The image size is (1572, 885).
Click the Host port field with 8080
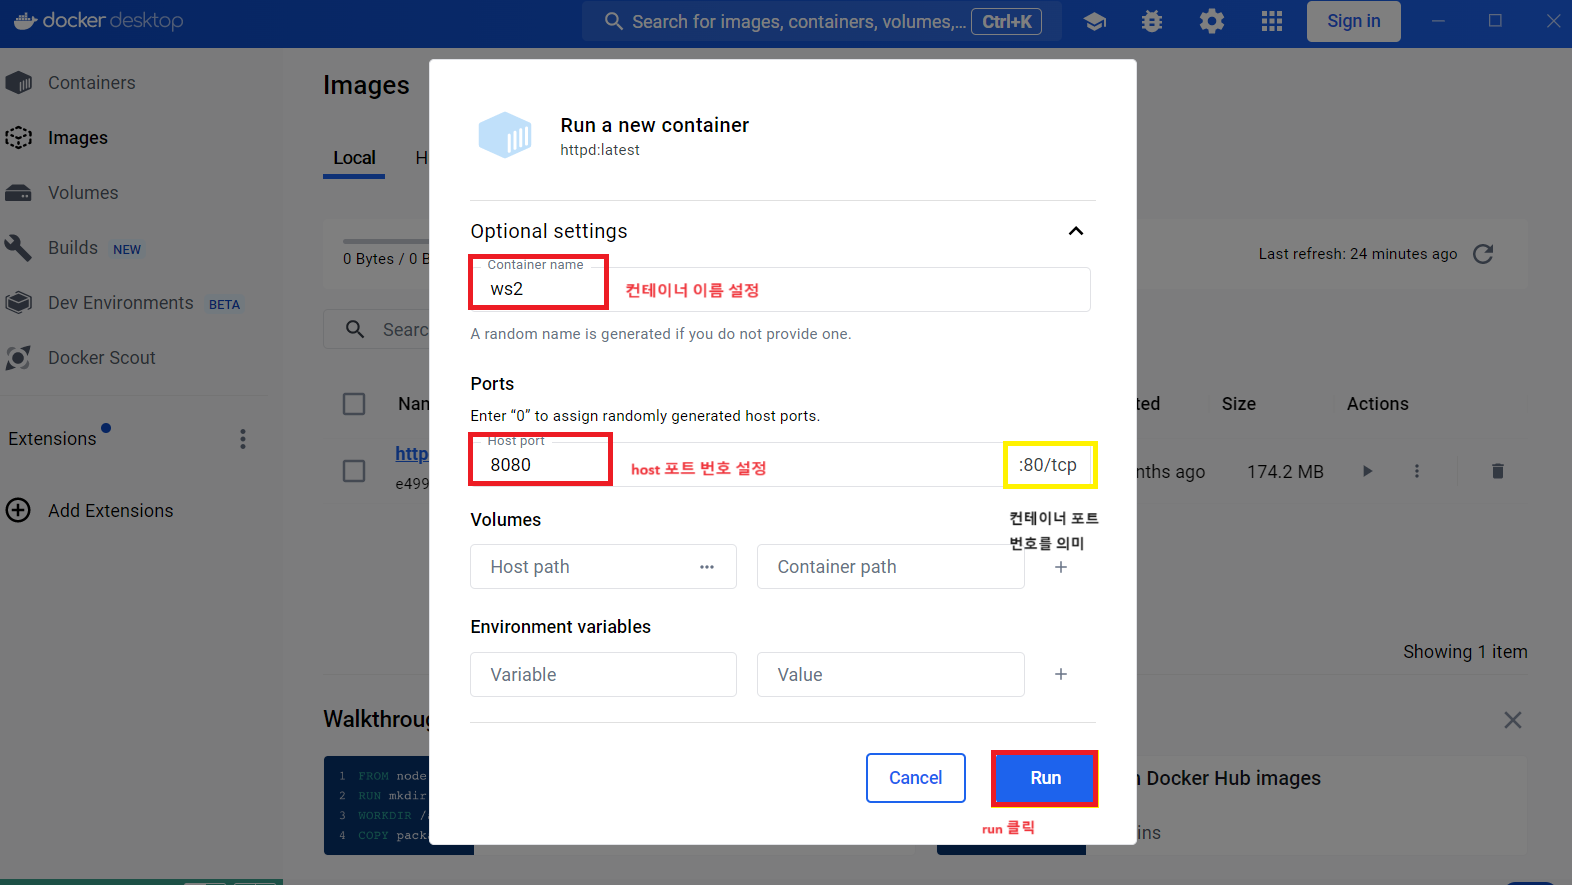point(737,465)
